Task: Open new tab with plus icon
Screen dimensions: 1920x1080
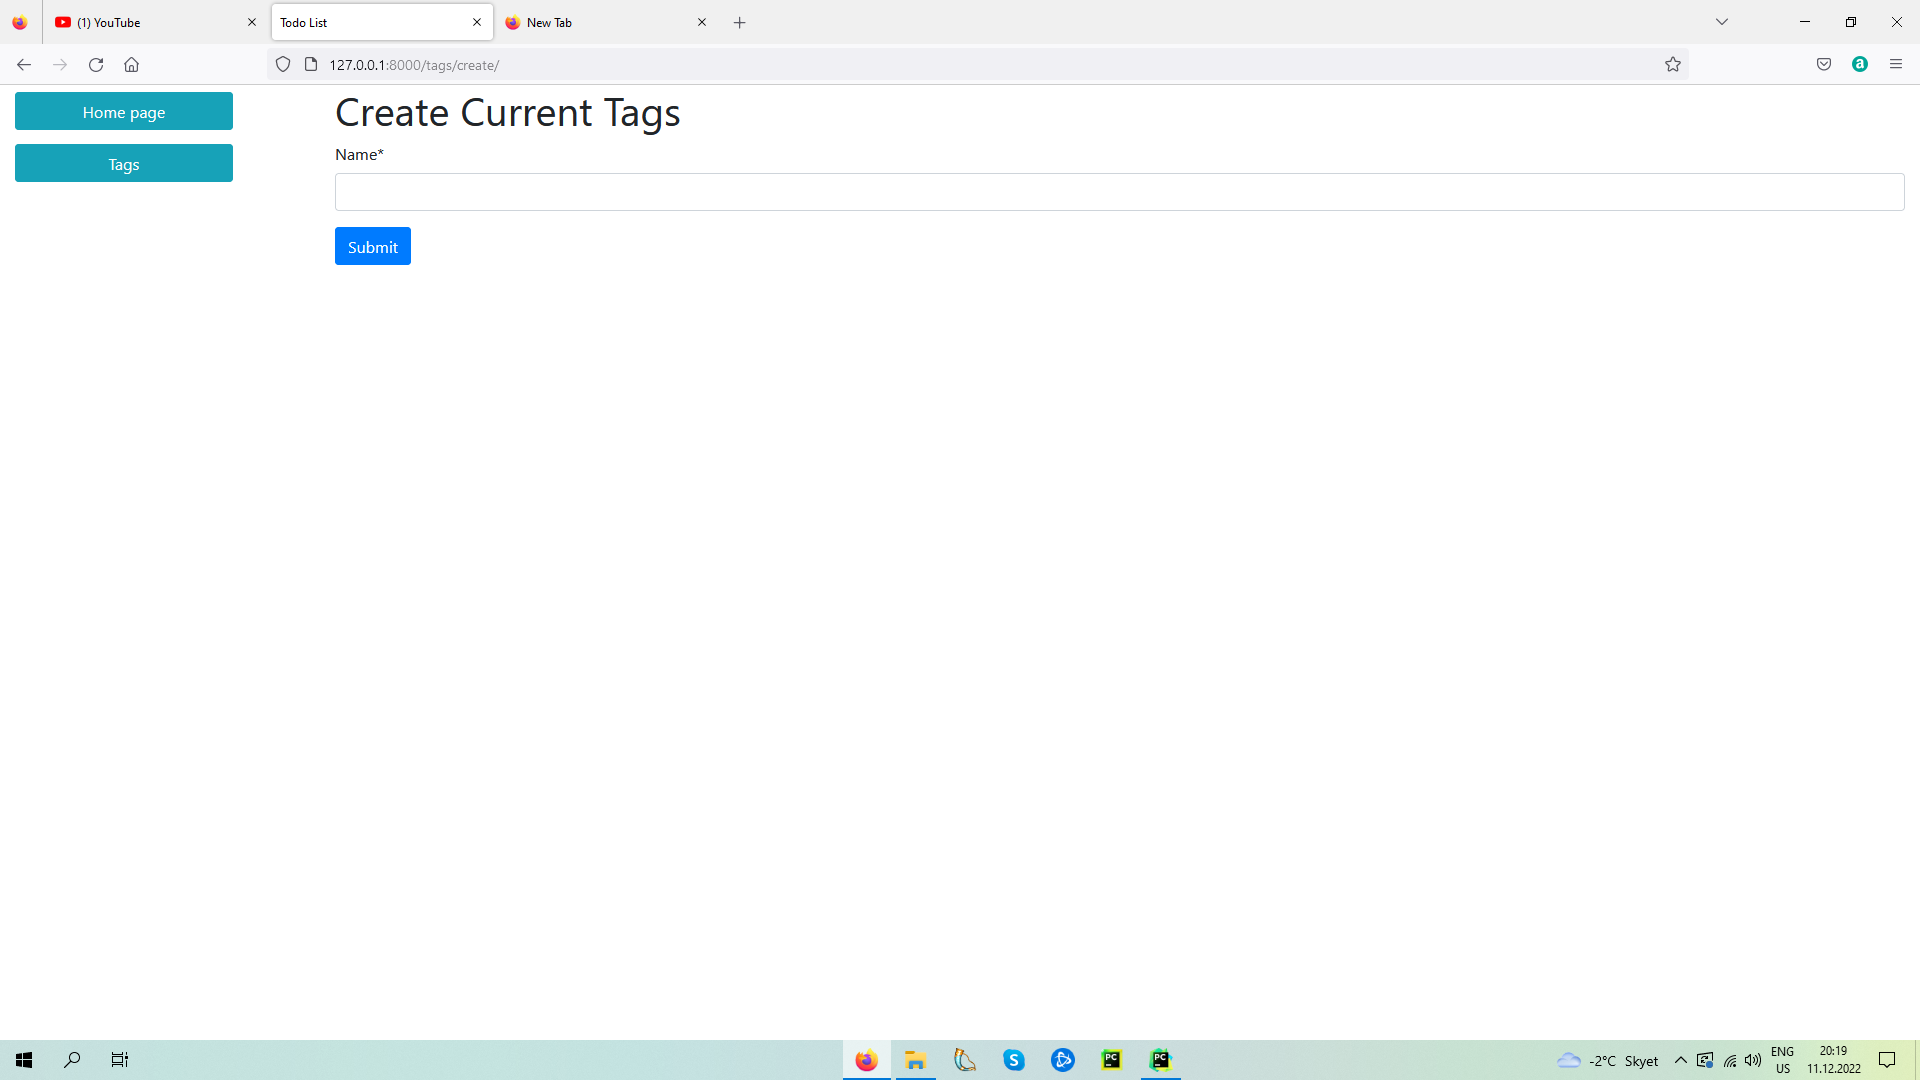Action: coord(740,23)
